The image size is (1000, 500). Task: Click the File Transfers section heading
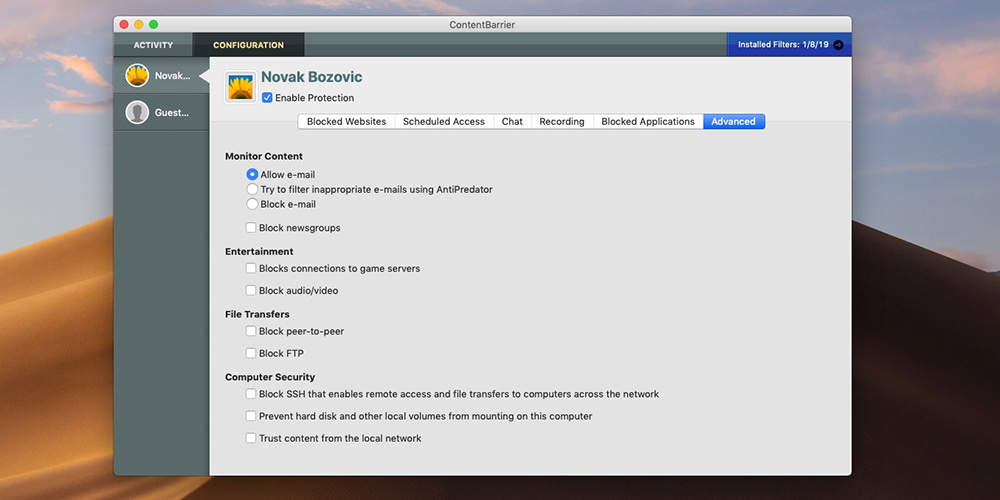click(257, 314)
